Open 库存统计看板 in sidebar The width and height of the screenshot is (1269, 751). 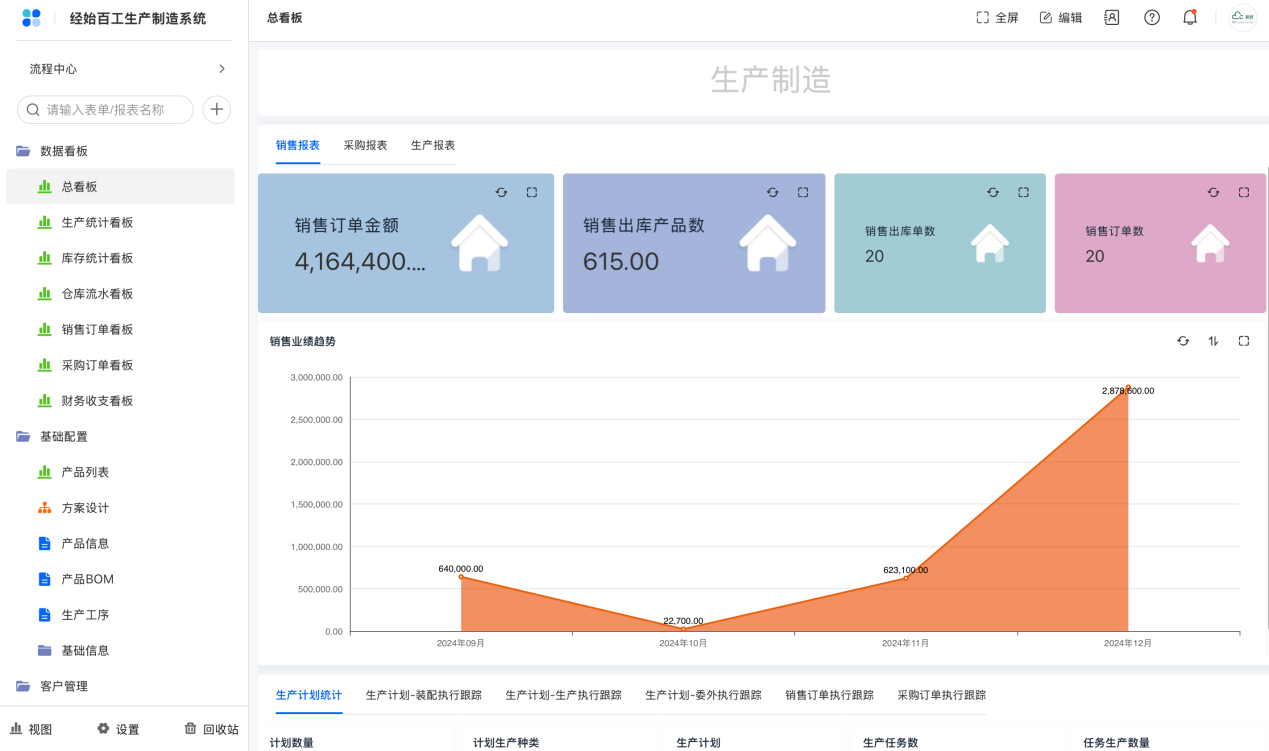(x=97, y=258)
